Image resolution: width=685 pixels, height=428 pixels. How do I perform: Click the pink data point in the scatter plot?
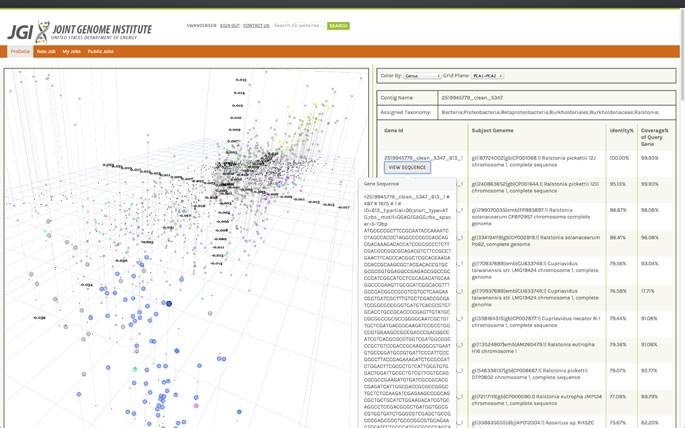click(196, 406)
